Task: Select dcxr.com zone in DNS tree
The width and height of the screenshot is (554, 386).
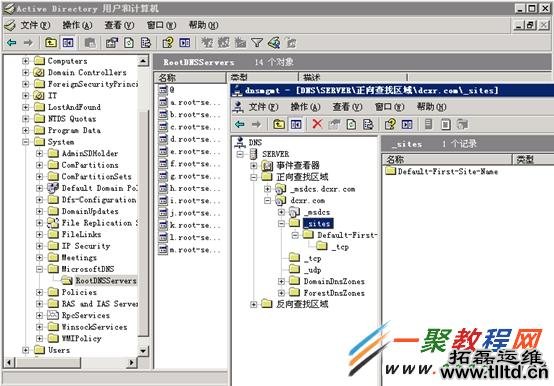Action: [x=307, y=201]
